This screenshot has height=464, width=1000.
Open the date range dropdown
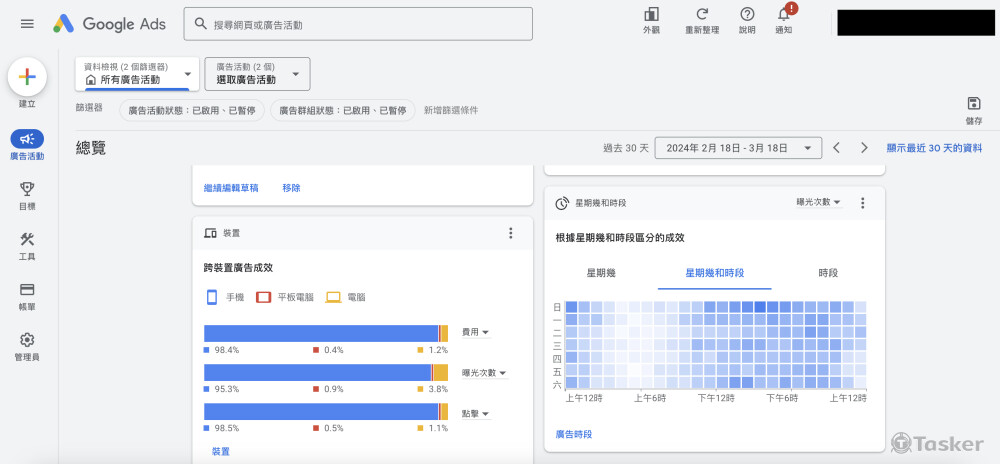coord(738,148)
